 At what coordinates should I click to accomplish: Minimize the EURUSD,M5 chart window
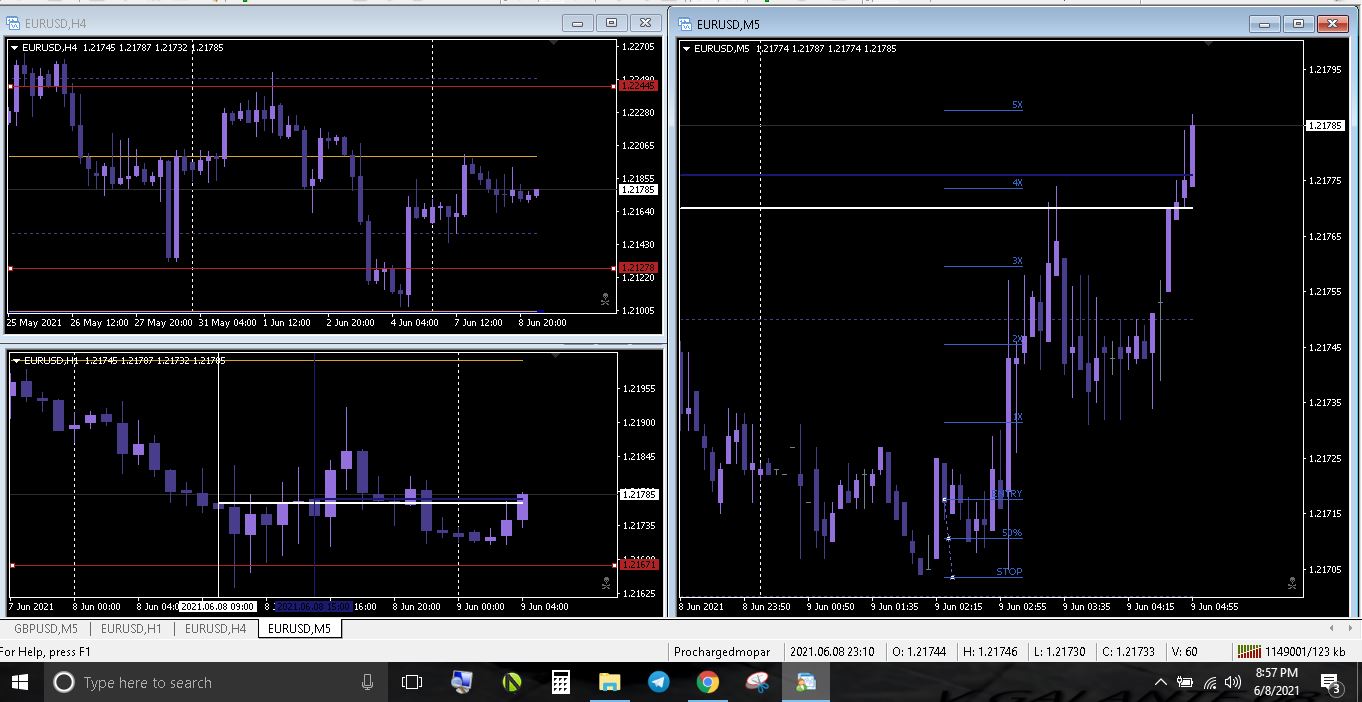(x=1266, y=24)
